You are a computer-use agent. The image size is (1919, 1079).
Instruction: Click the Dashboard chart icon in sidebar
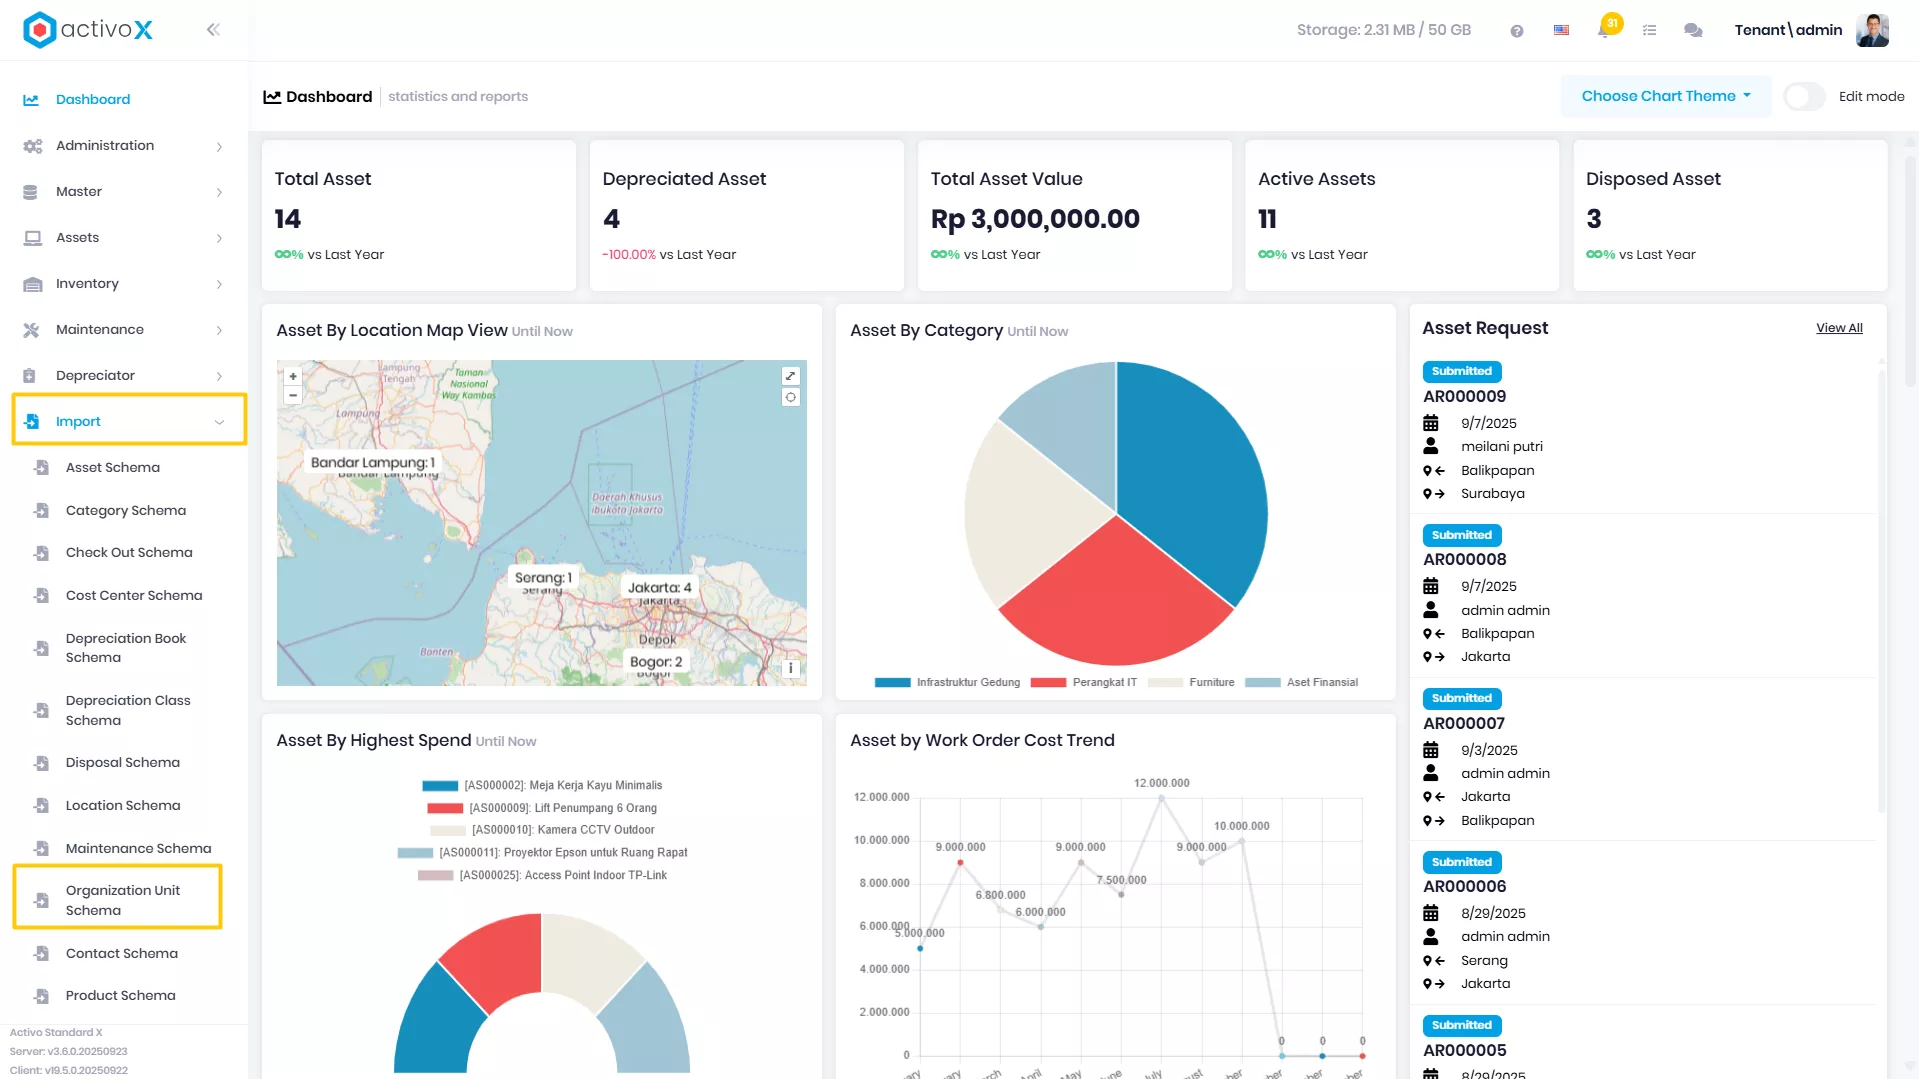[31, 100]
